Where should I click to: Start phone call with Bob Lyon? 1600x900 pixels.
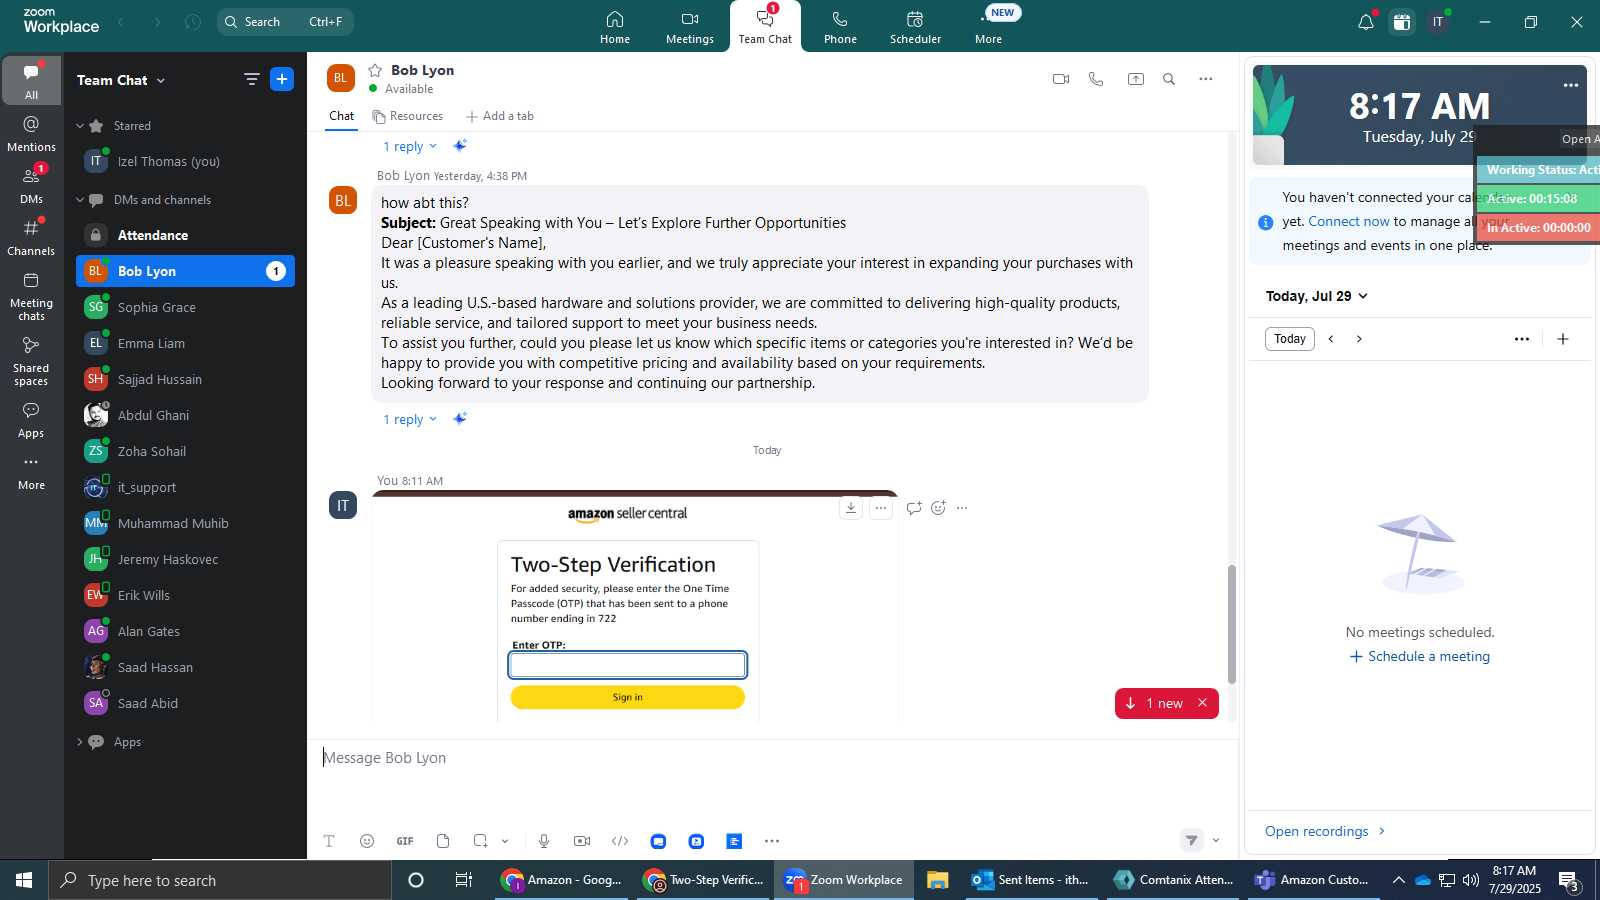(1096, 79)
